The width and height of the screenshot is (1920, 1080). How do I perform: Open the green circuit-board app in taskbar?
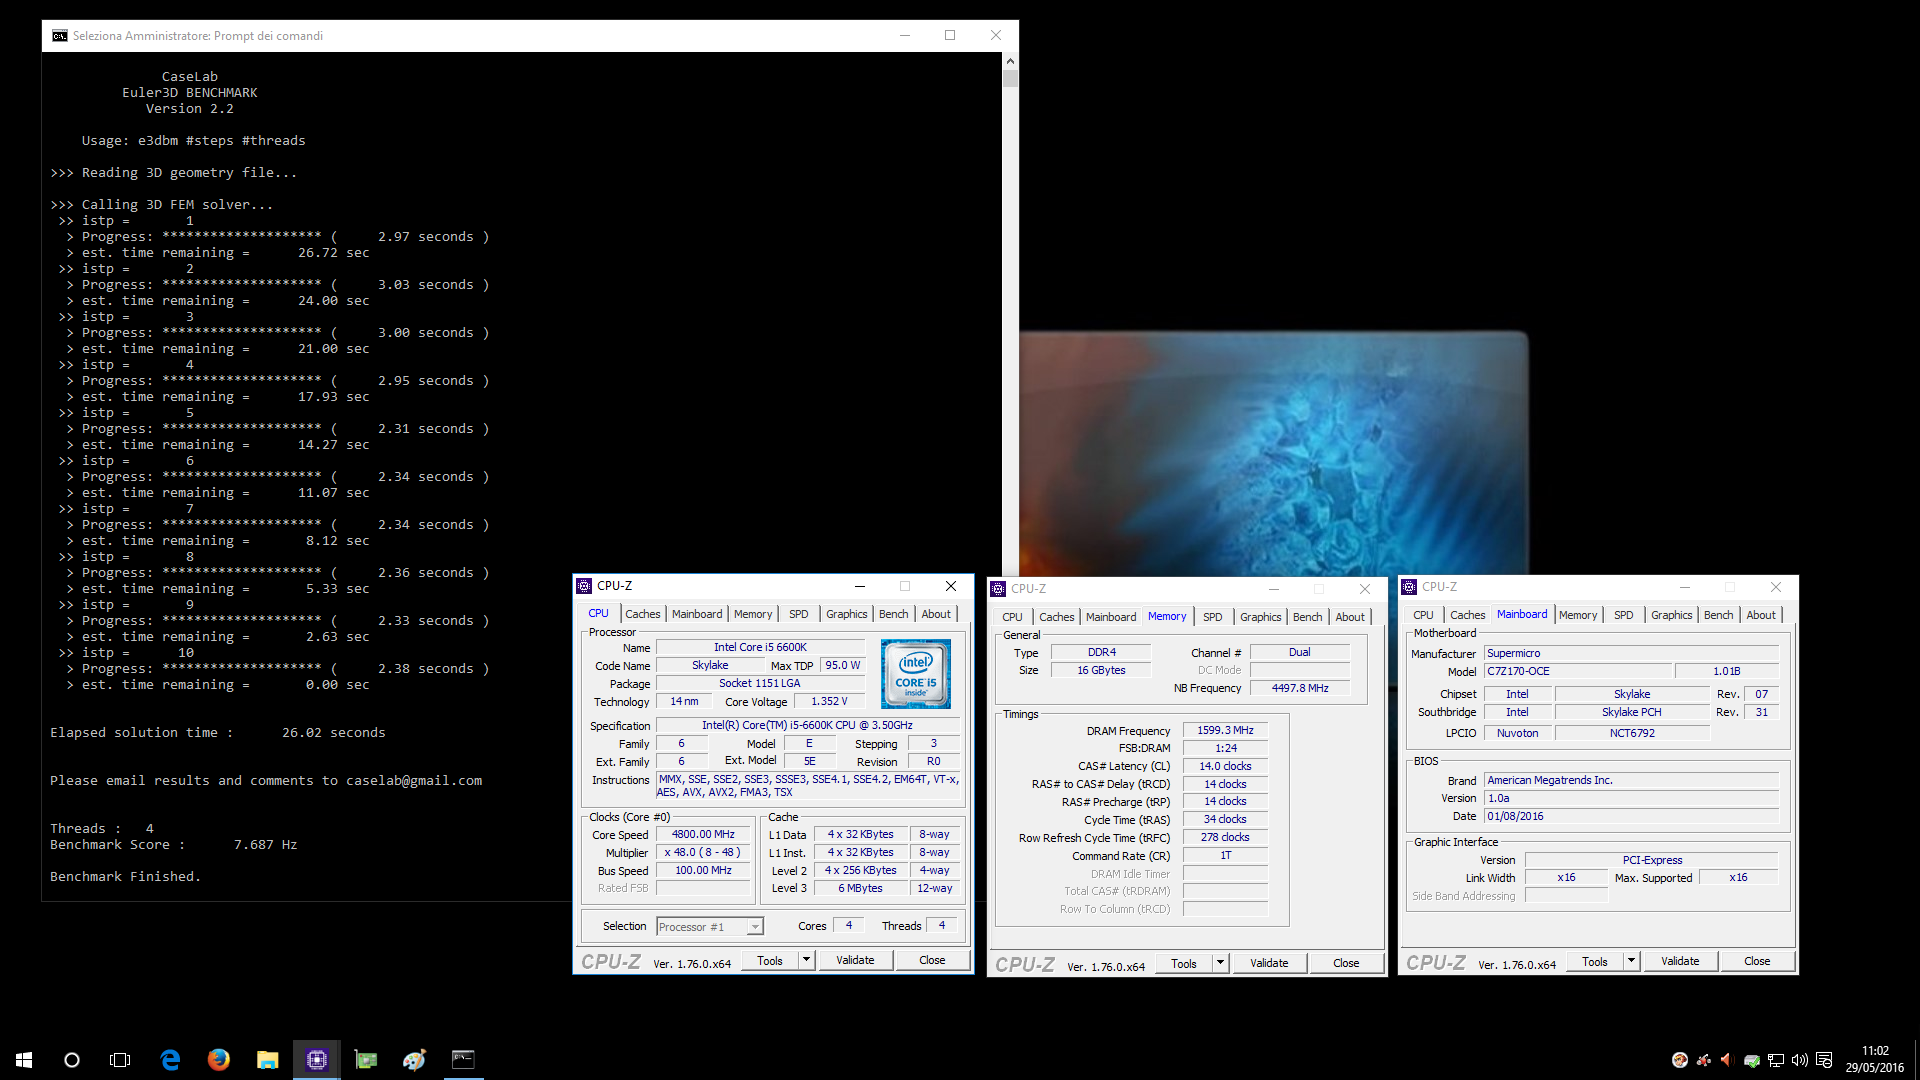tap(365, 1060)
